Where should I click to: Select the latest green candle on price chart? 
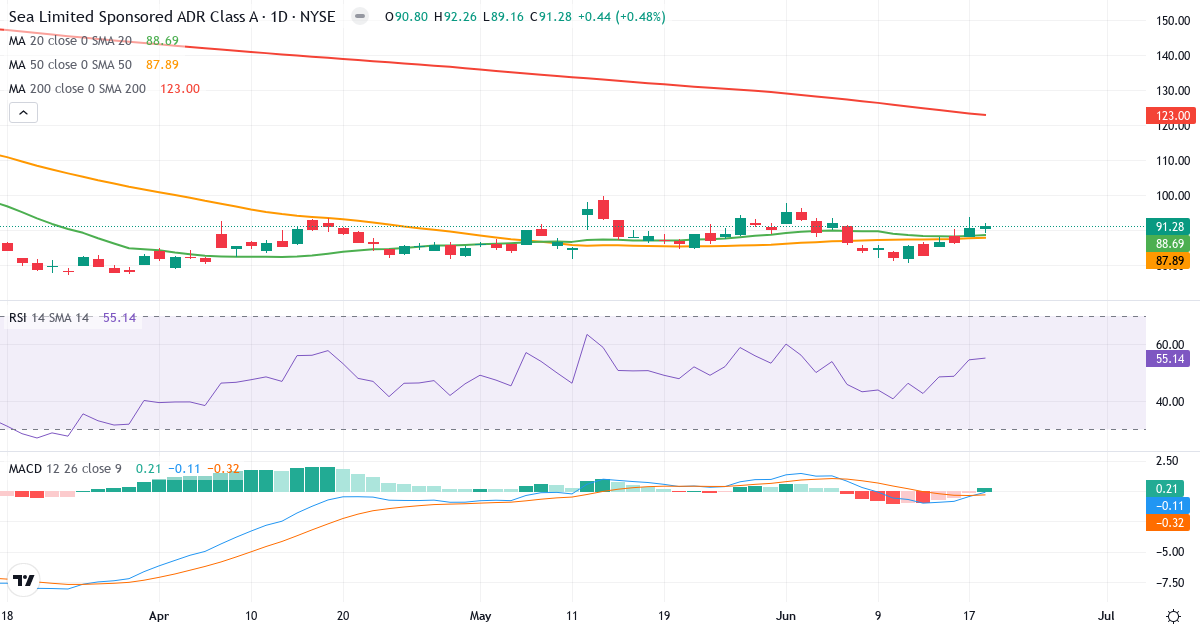(x=985, y=227)
